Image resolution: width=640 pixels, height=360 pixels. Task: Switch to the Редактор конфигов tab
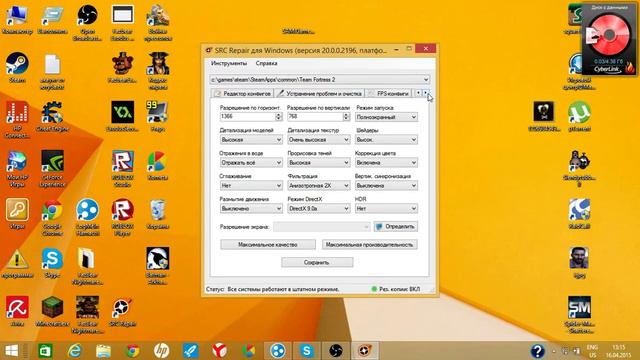(x=242, y=93)
